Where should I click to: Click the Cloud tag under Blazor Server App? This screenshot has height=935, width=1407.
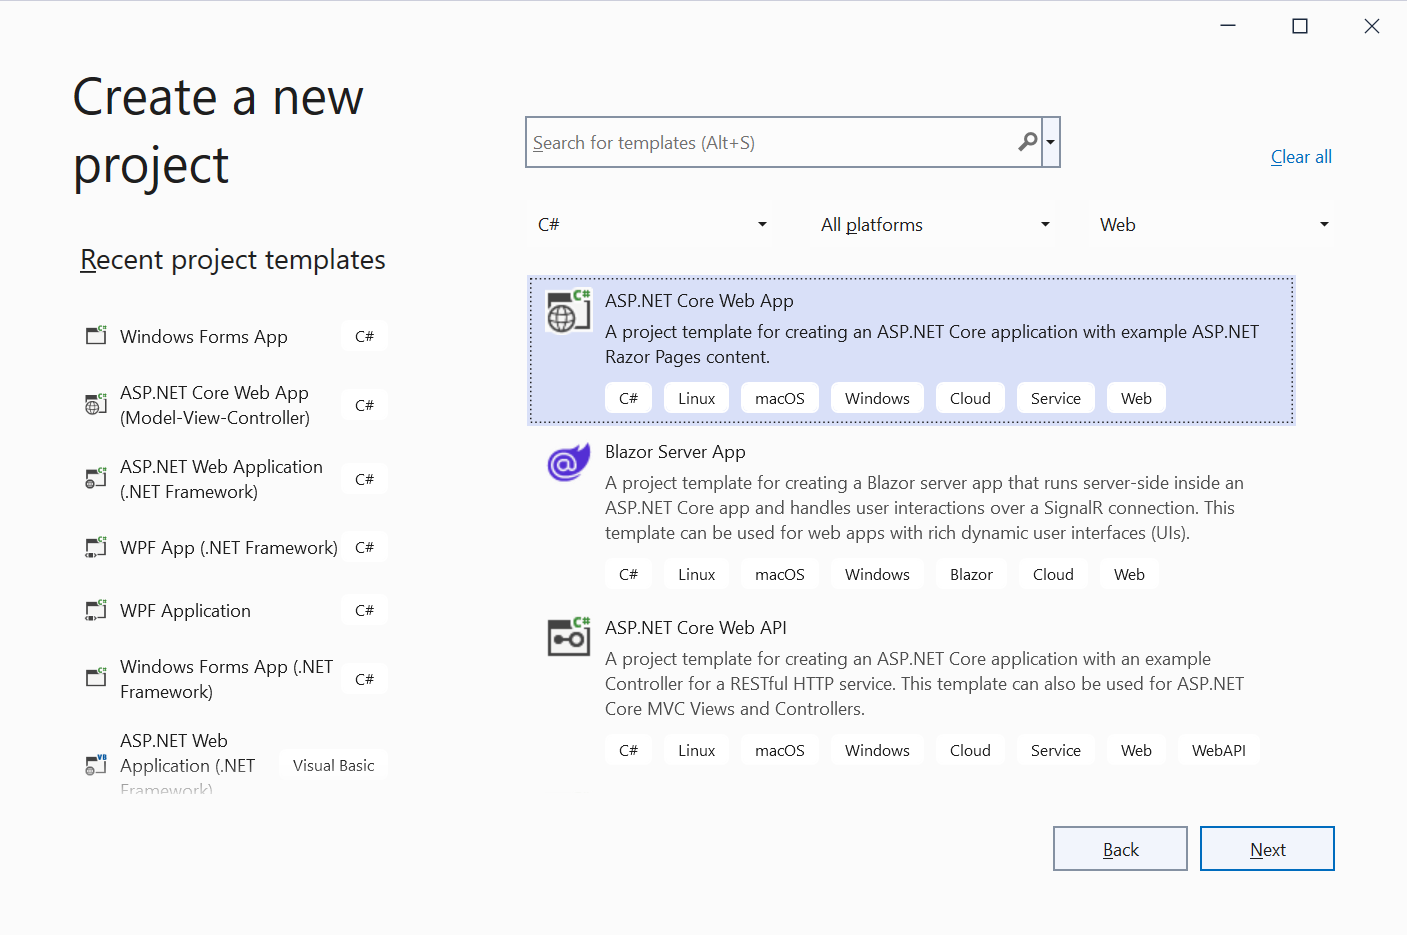coord(1053,574)
